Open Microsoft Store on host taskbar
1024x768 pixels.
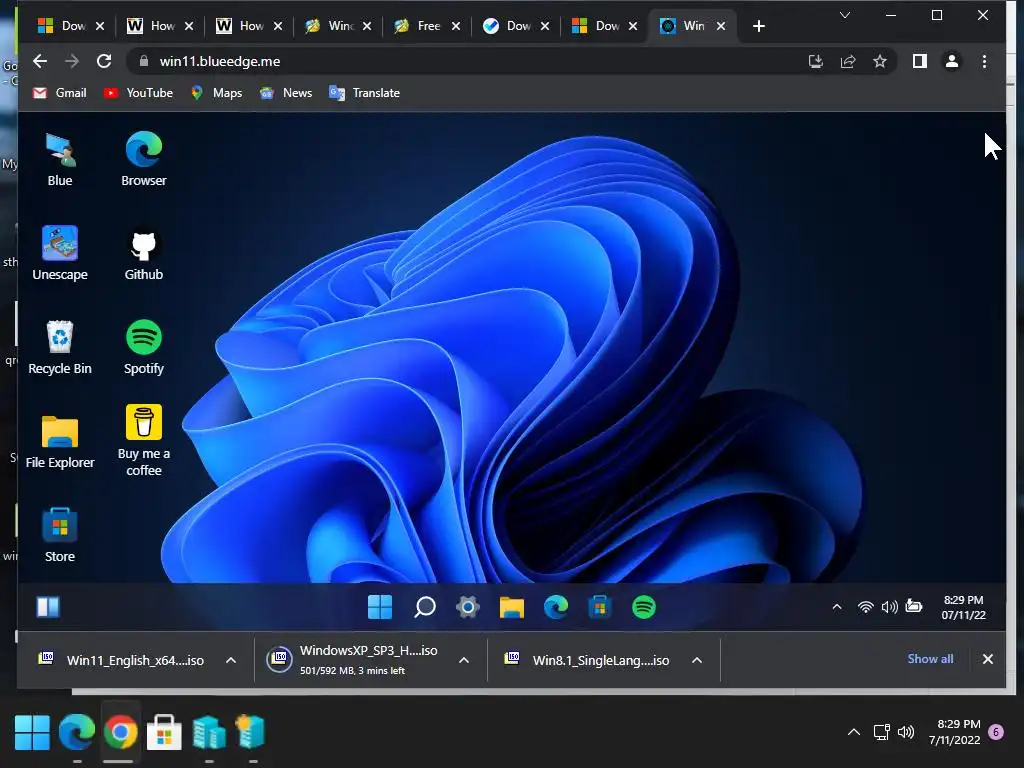164,732
